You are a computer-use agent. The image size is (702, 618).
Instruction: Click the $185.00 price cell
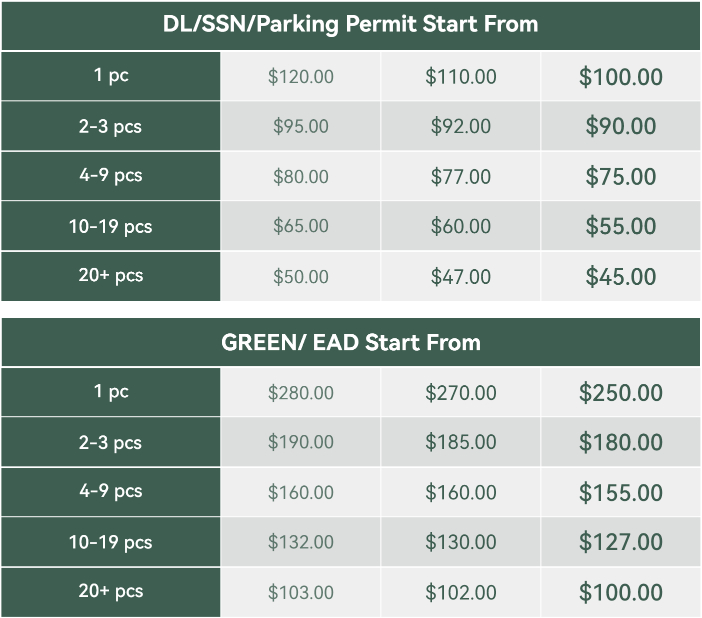click(461, 442)
